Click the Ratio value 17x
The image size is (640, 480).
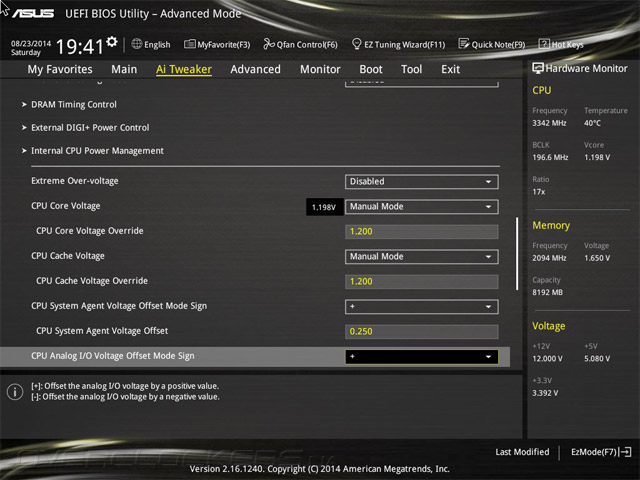coord(539,191)
